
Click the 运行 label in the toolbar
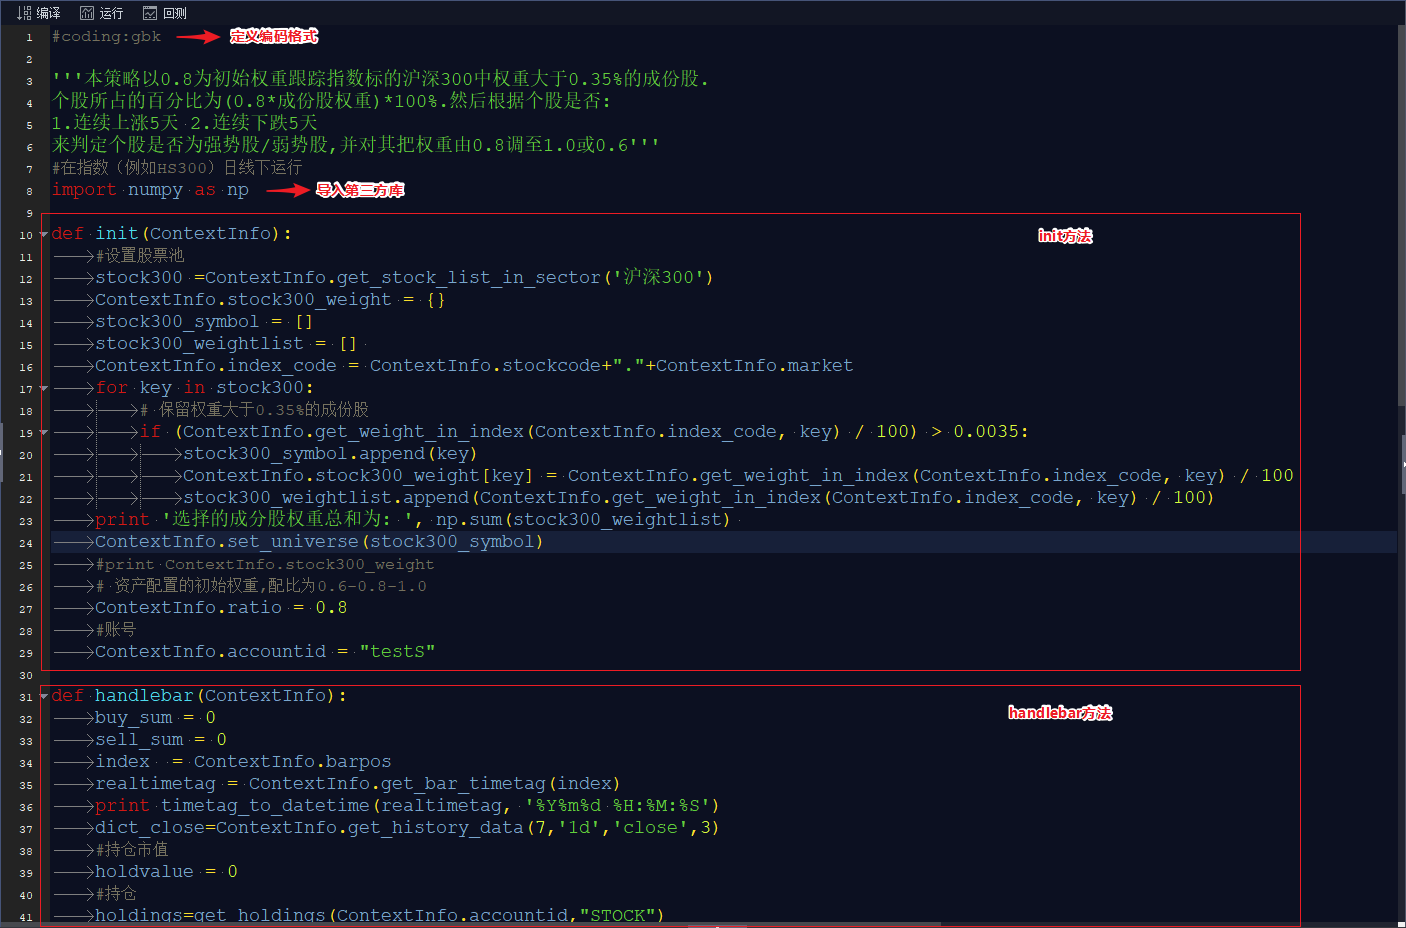point(111,13)
